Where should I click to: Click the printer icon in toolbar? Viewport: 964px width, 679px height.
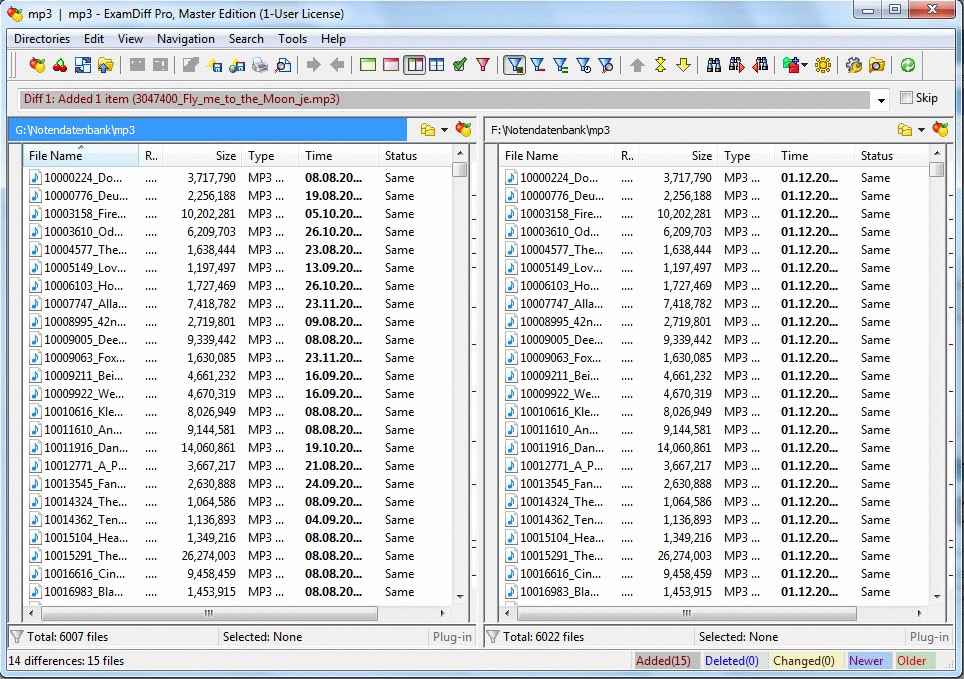(260, 65)
